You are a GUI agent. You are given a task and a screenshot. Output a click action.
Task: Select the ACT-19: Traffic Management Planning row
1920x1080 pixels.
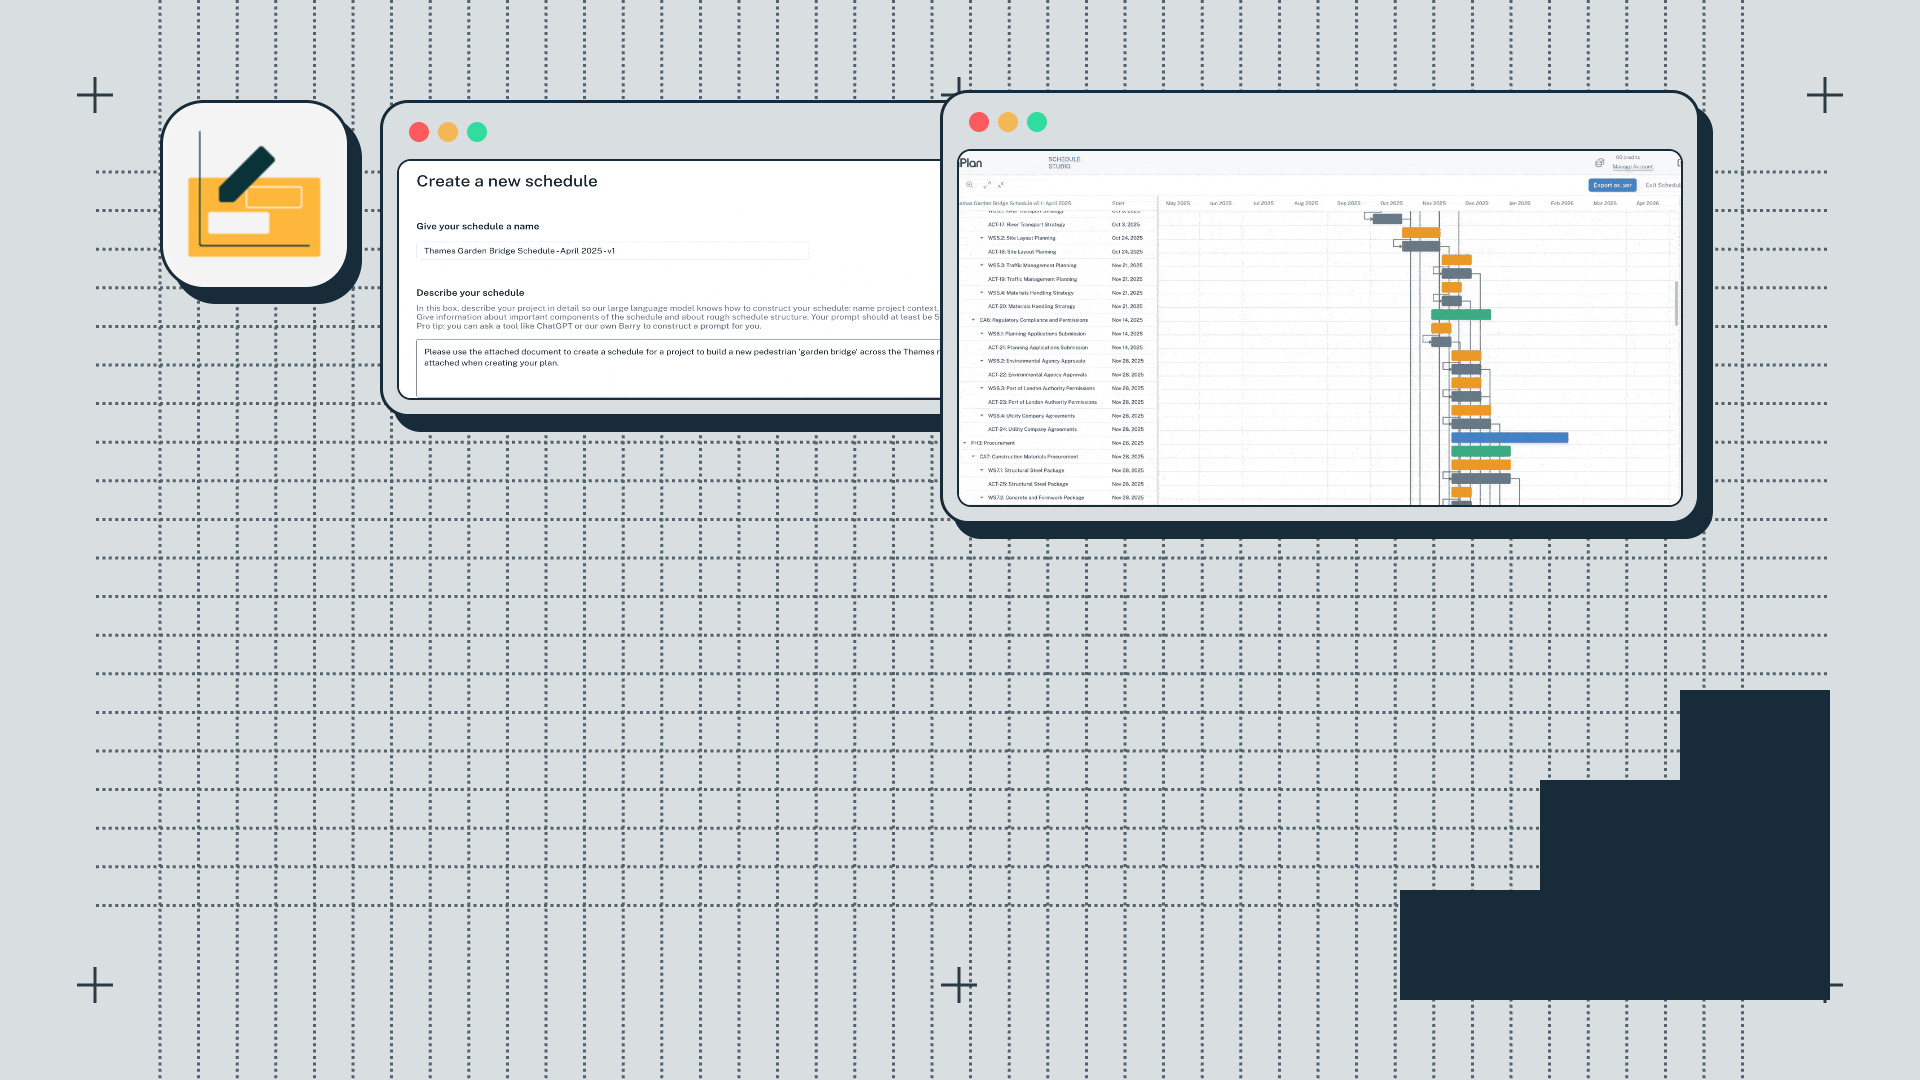pos(1057,280)
